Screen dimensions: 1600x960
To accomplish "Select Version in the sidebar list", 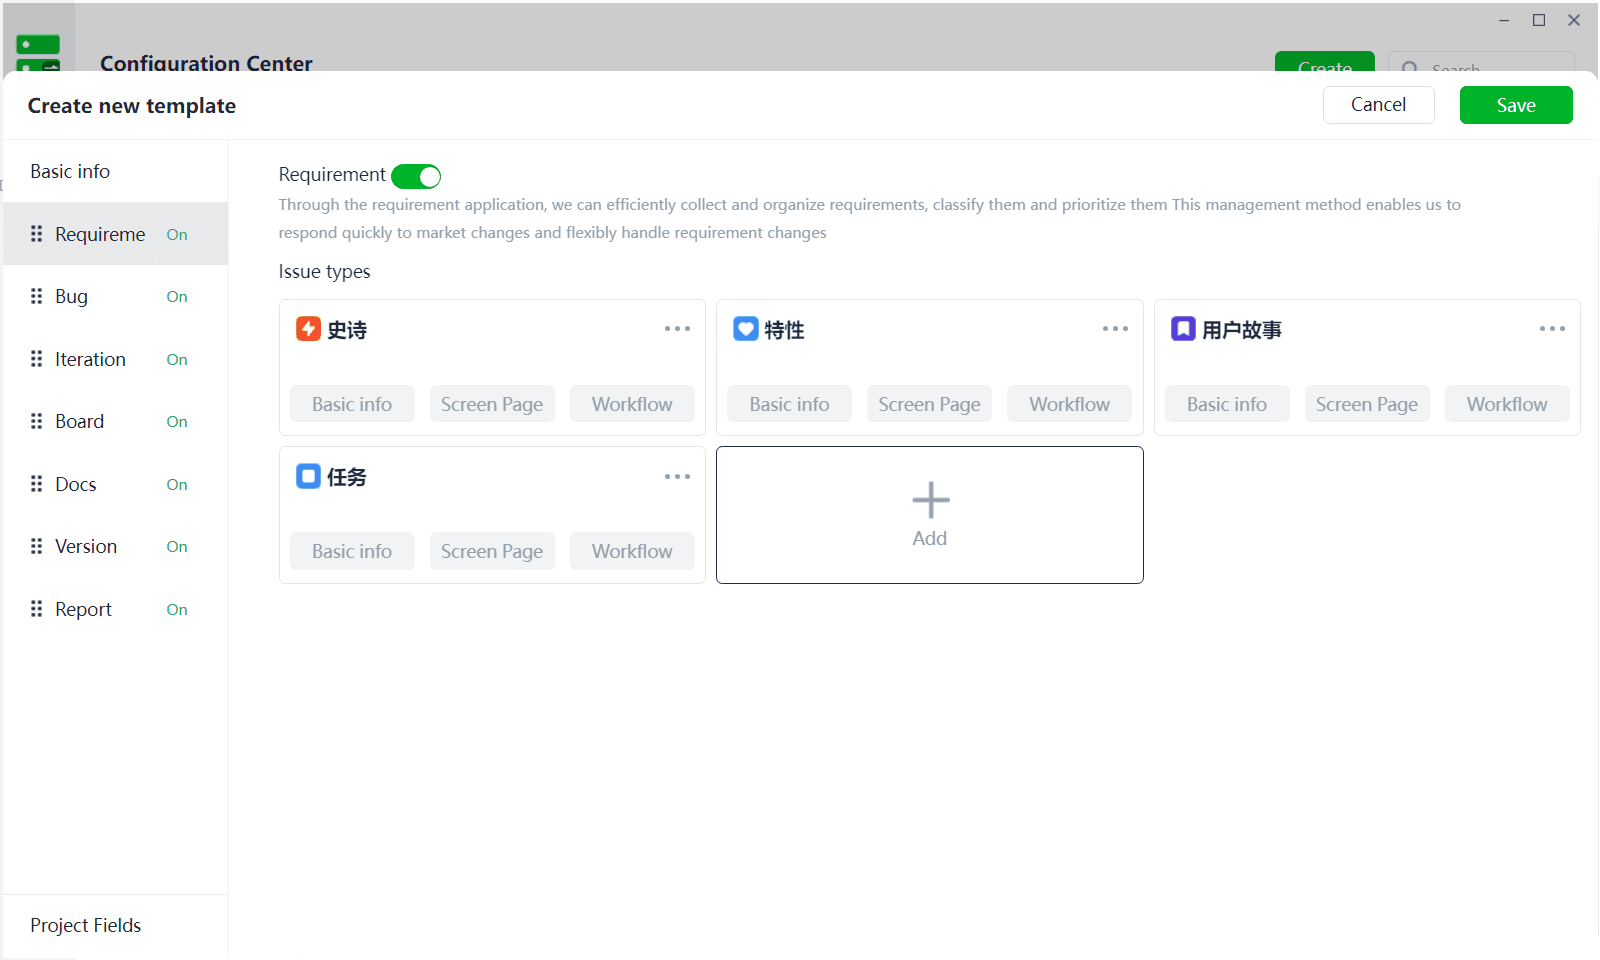I will coord(116,546).
